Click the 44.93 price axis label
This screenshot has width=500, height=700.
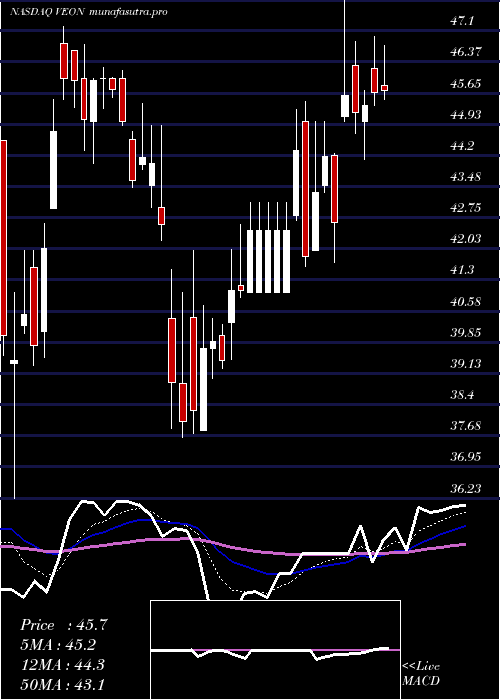point(466,115)
